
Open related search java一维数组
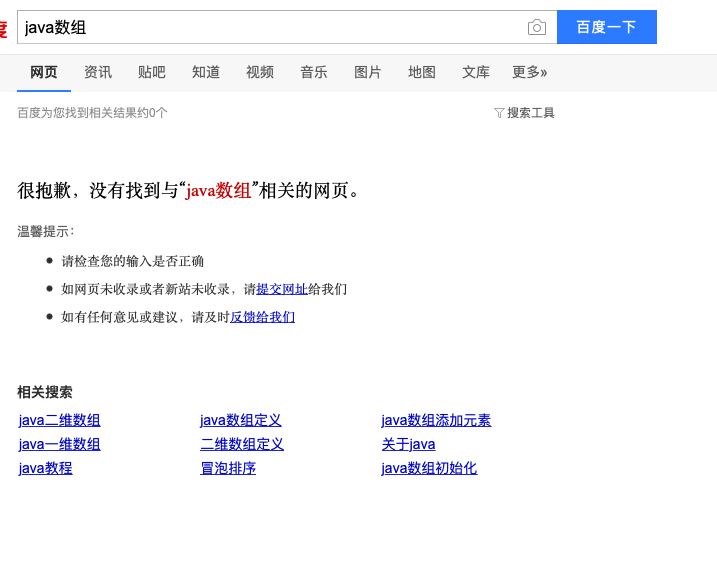(x=59, y=444)
